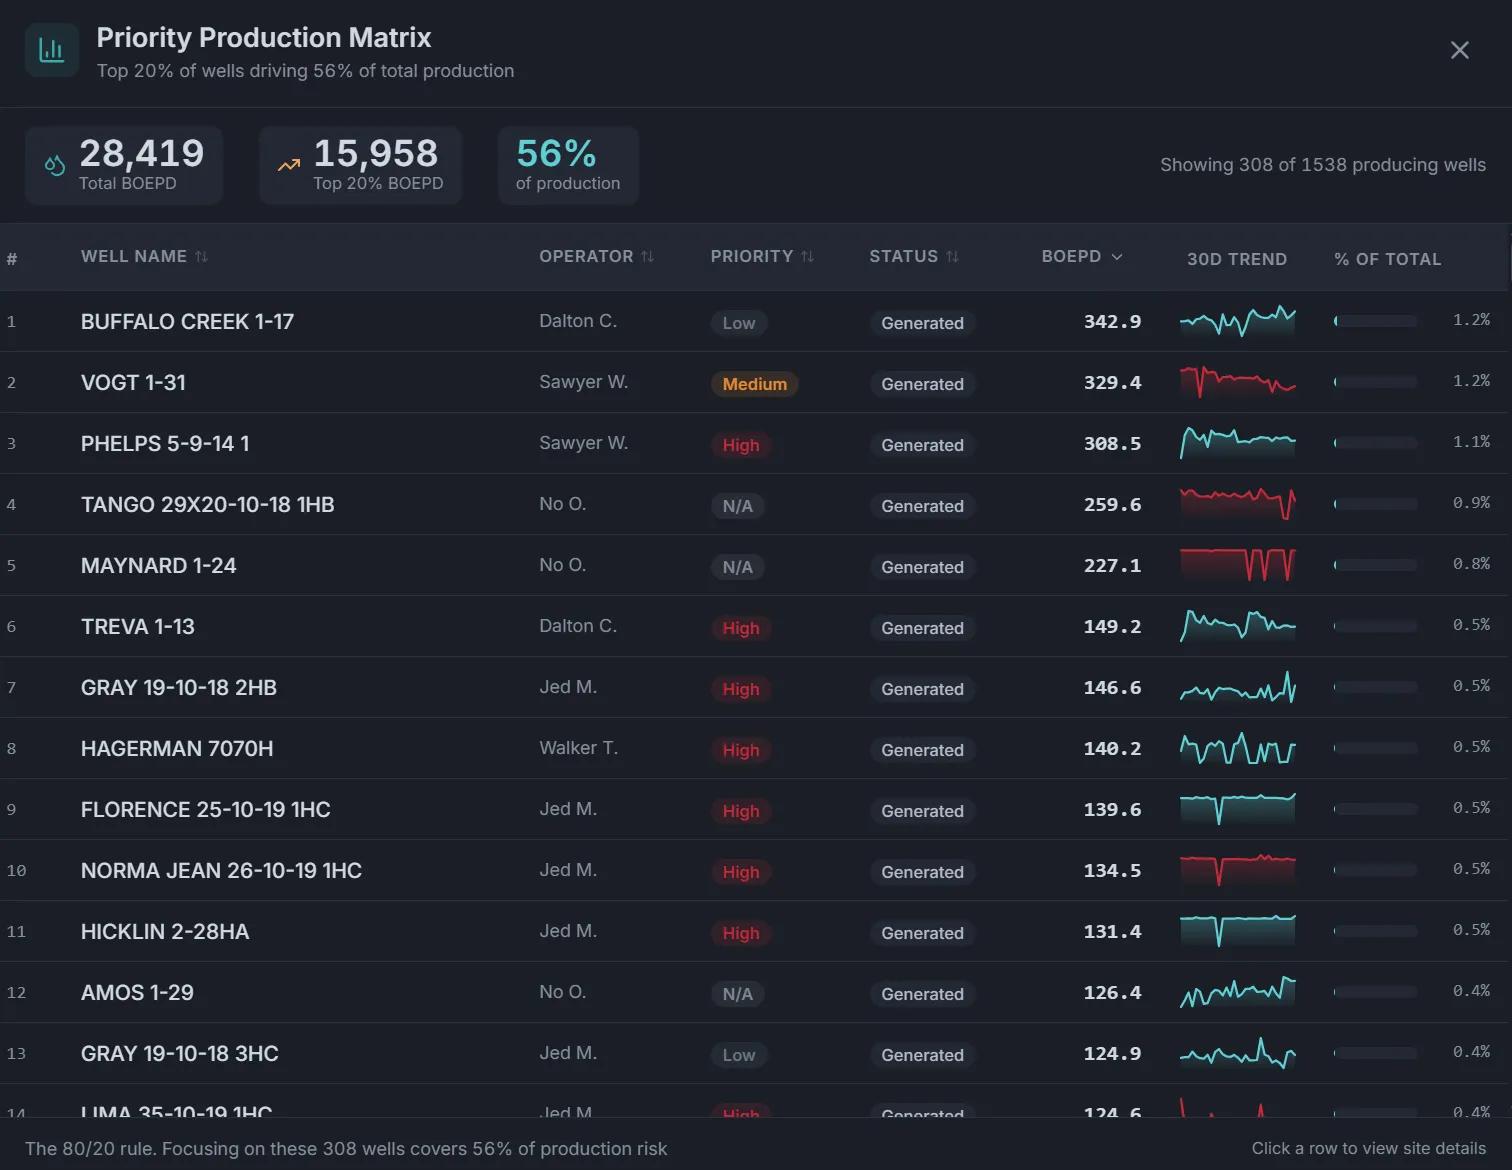Click the percent-of-total bar for BUFFALO CREEK 1-17

coord(1376,321)
